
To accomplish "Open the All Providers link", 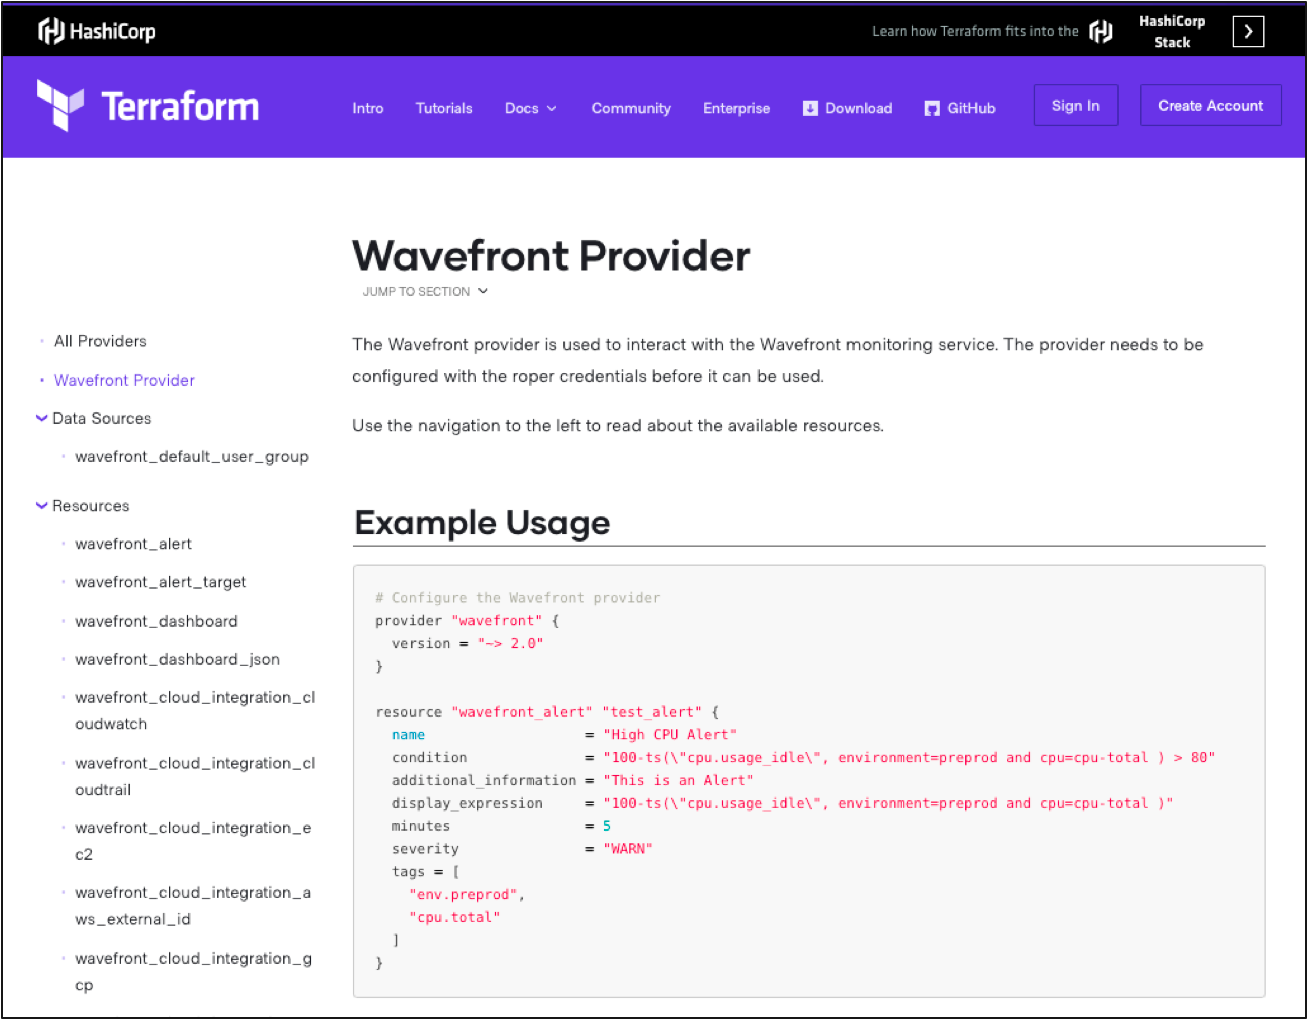I will pyautogui.click(x=100, y=341).
